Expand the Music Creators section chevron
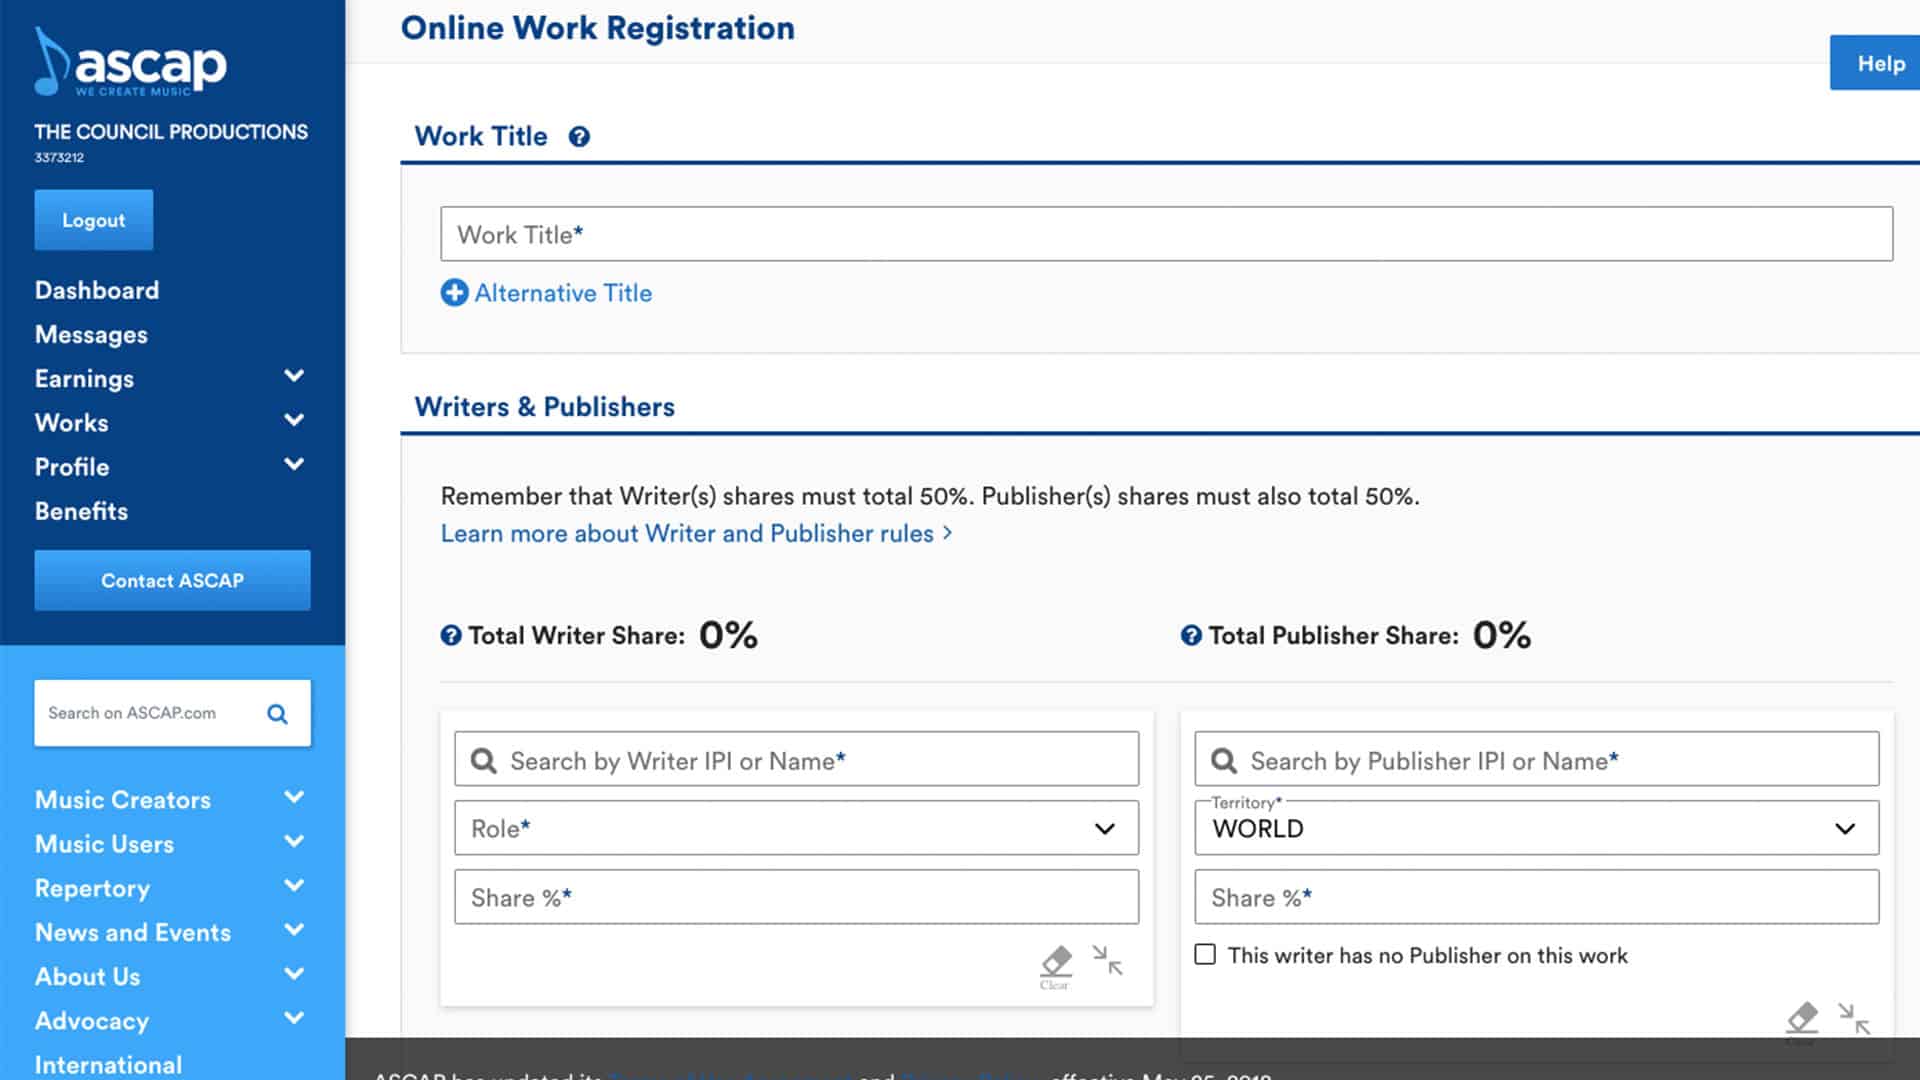1920x1080 pixels. click(x=294, y=798)
